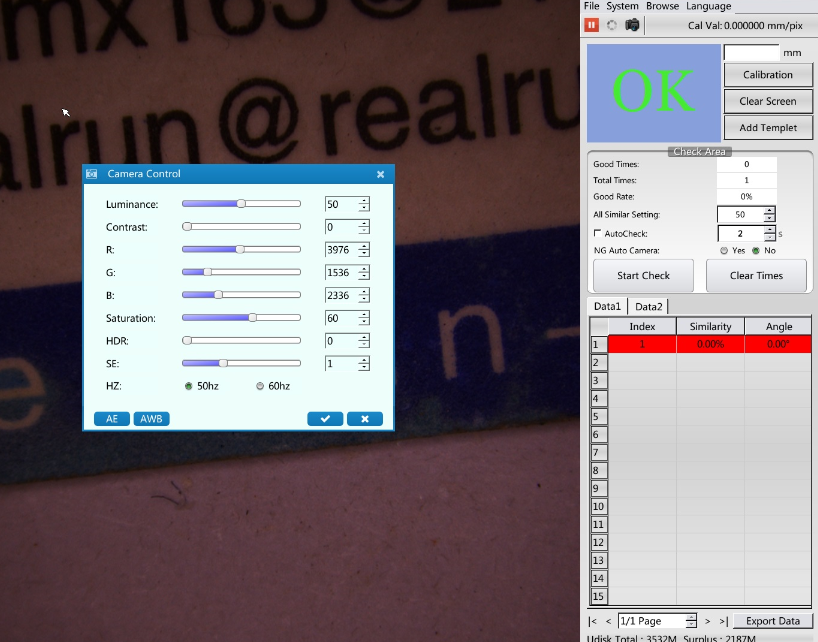Click the 1/1 Page input field

tap(652, 621)
